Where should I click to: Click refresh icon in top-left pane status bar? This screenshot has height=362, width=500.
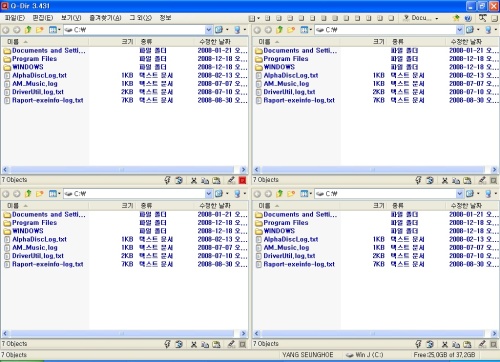pos(179,180)
